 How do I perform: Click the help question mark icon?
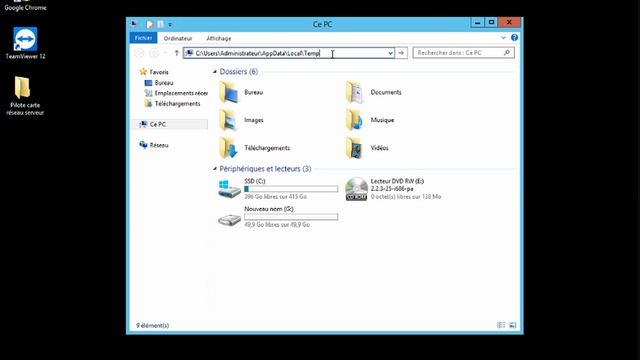(514, 38)
